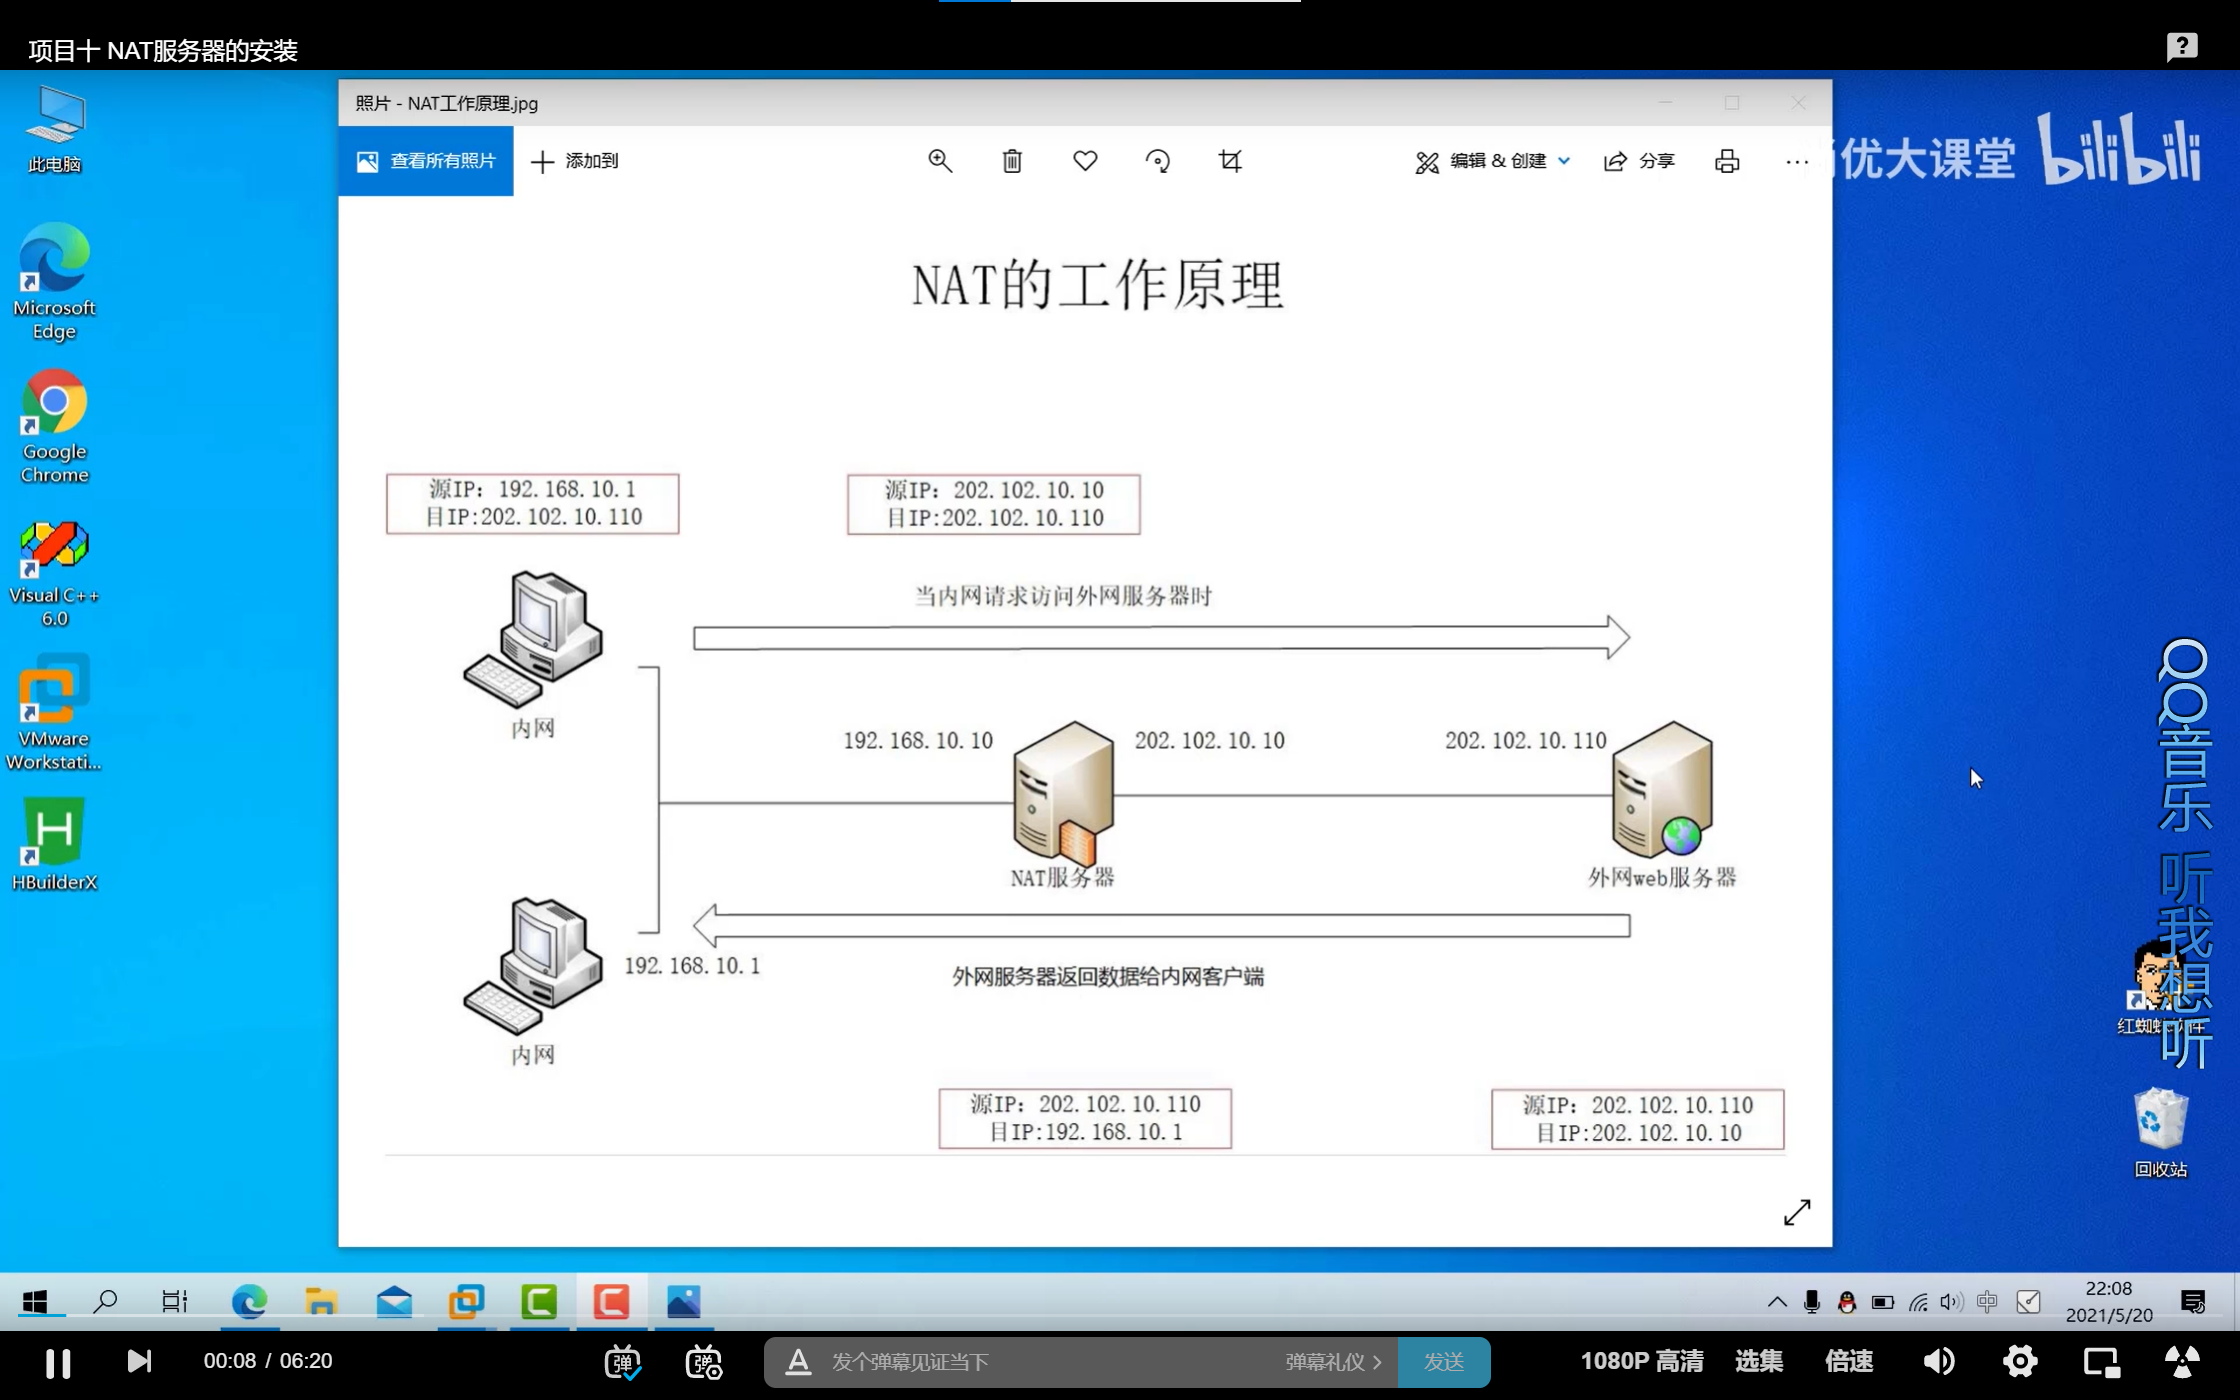Viewport: 2240px width, 1400px height.
Task: Open the 1080P 高清 quality selector
Action: (1641, 1361)
